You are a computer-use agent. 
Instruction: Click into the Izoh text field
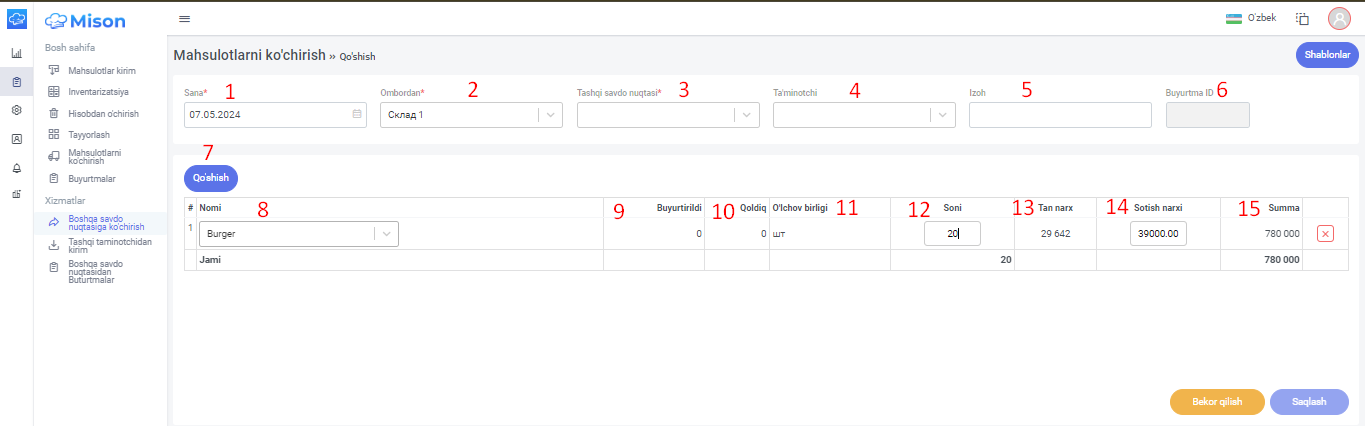click(1060, 115)
